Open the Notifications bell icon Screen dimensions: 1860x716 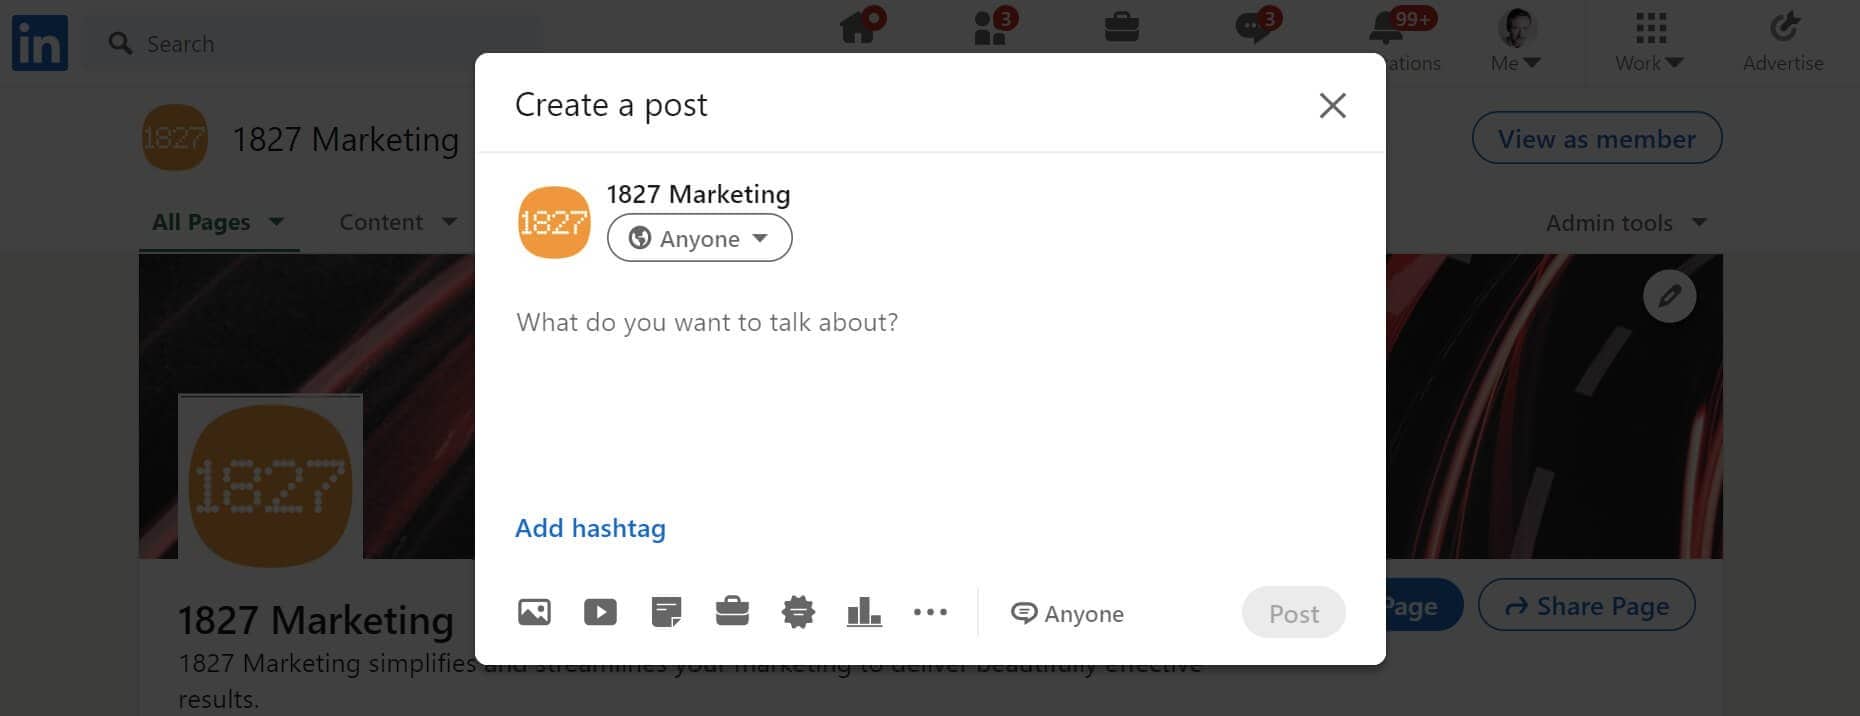[x=1386, y=27]
